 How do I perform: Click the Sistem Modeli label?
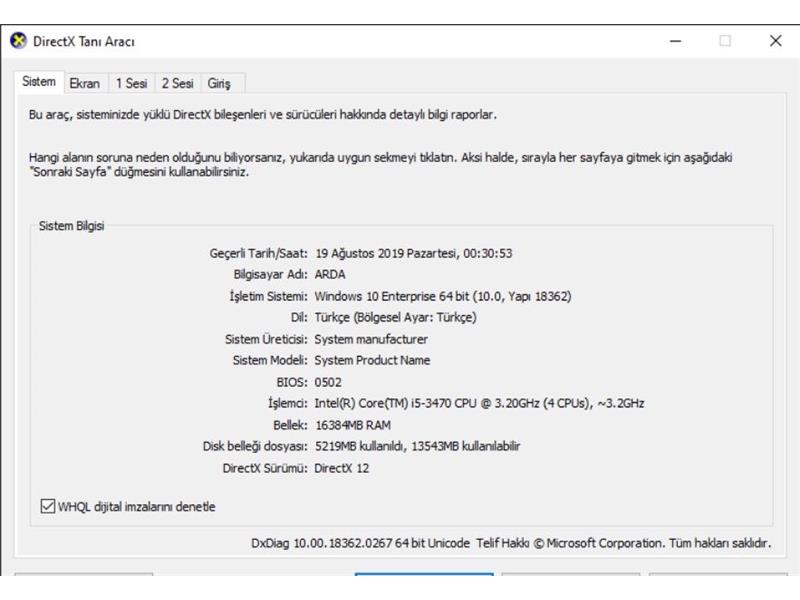point(270,360)
